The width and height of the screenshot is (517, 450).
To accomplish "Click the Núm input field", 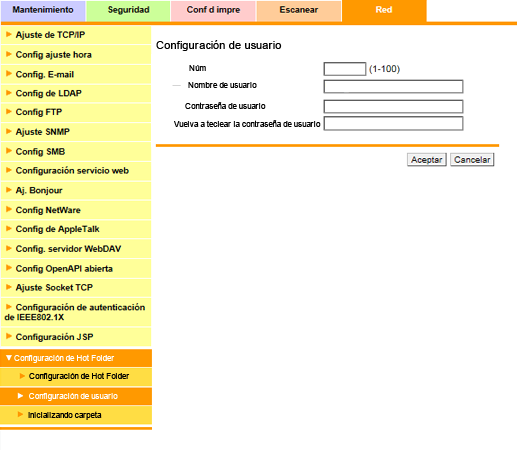I will (x=345, y=69).
